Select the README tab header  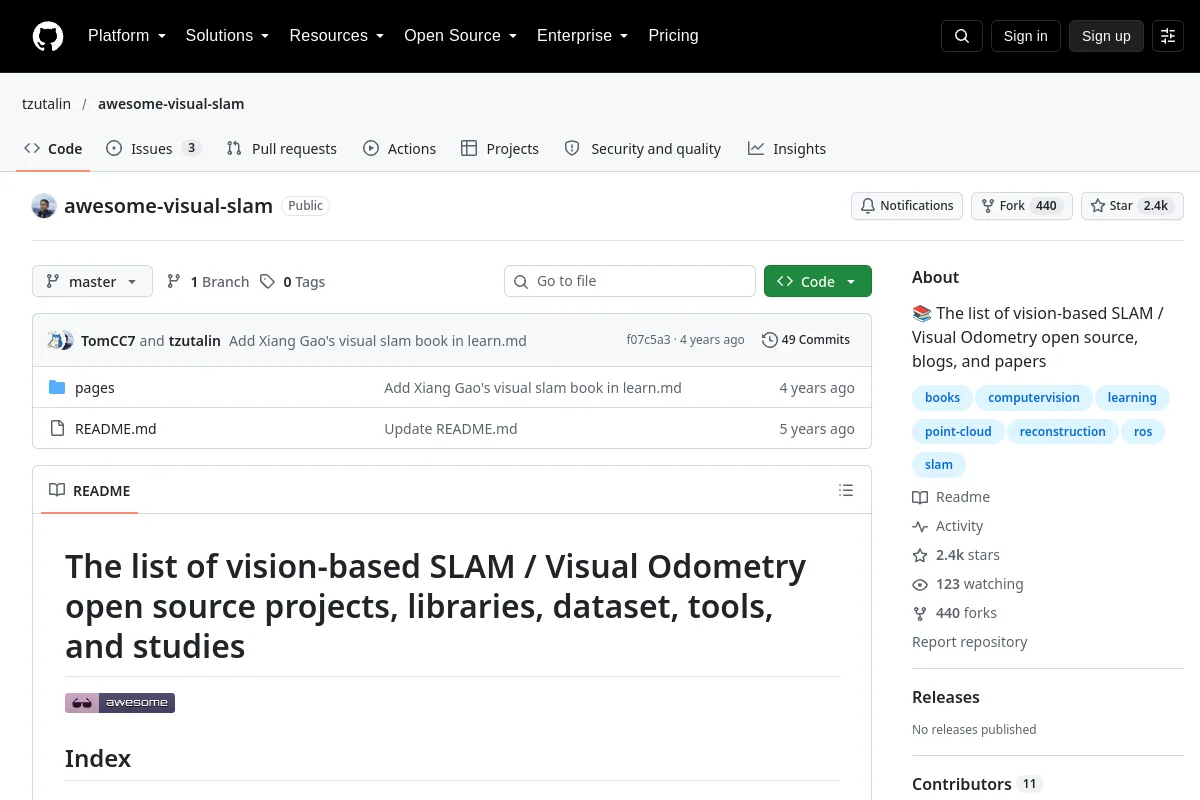tap(90, 490)
